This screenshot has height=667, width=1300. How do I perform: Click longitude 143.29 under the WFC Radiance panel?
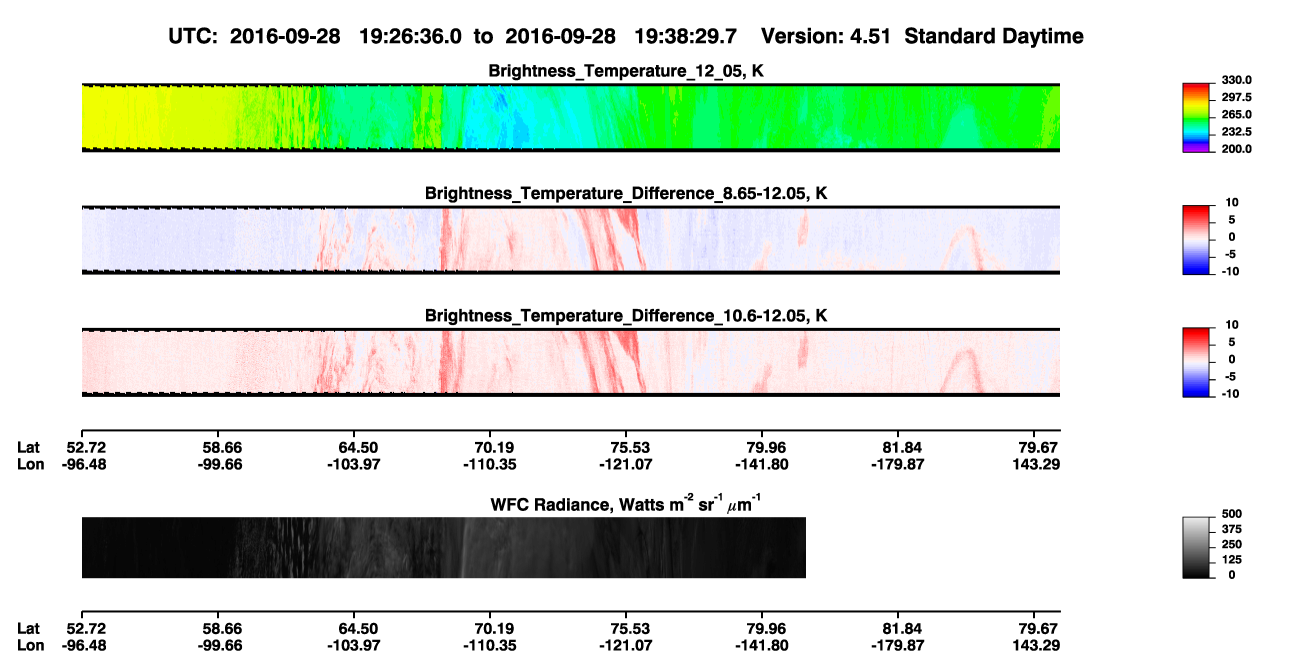(1038, 645)
